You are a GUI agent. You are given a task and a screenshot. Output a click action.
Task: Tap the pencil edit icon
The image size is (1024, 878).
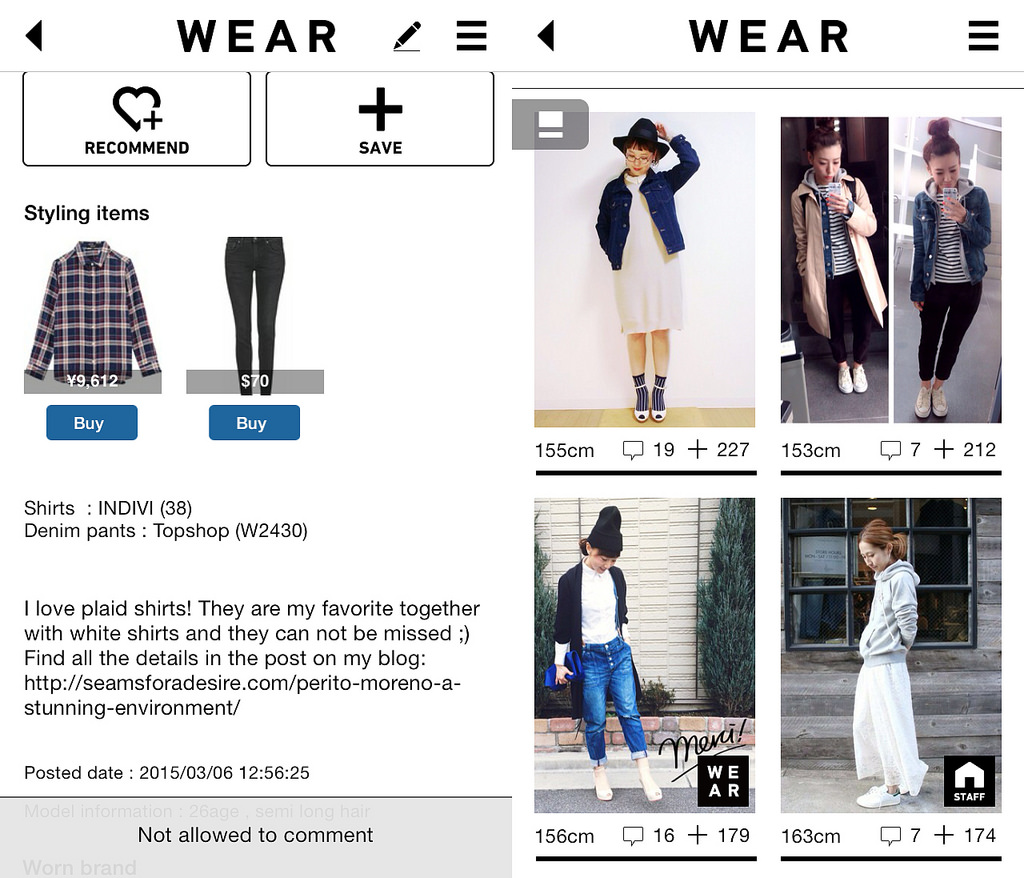pos(408,36)
